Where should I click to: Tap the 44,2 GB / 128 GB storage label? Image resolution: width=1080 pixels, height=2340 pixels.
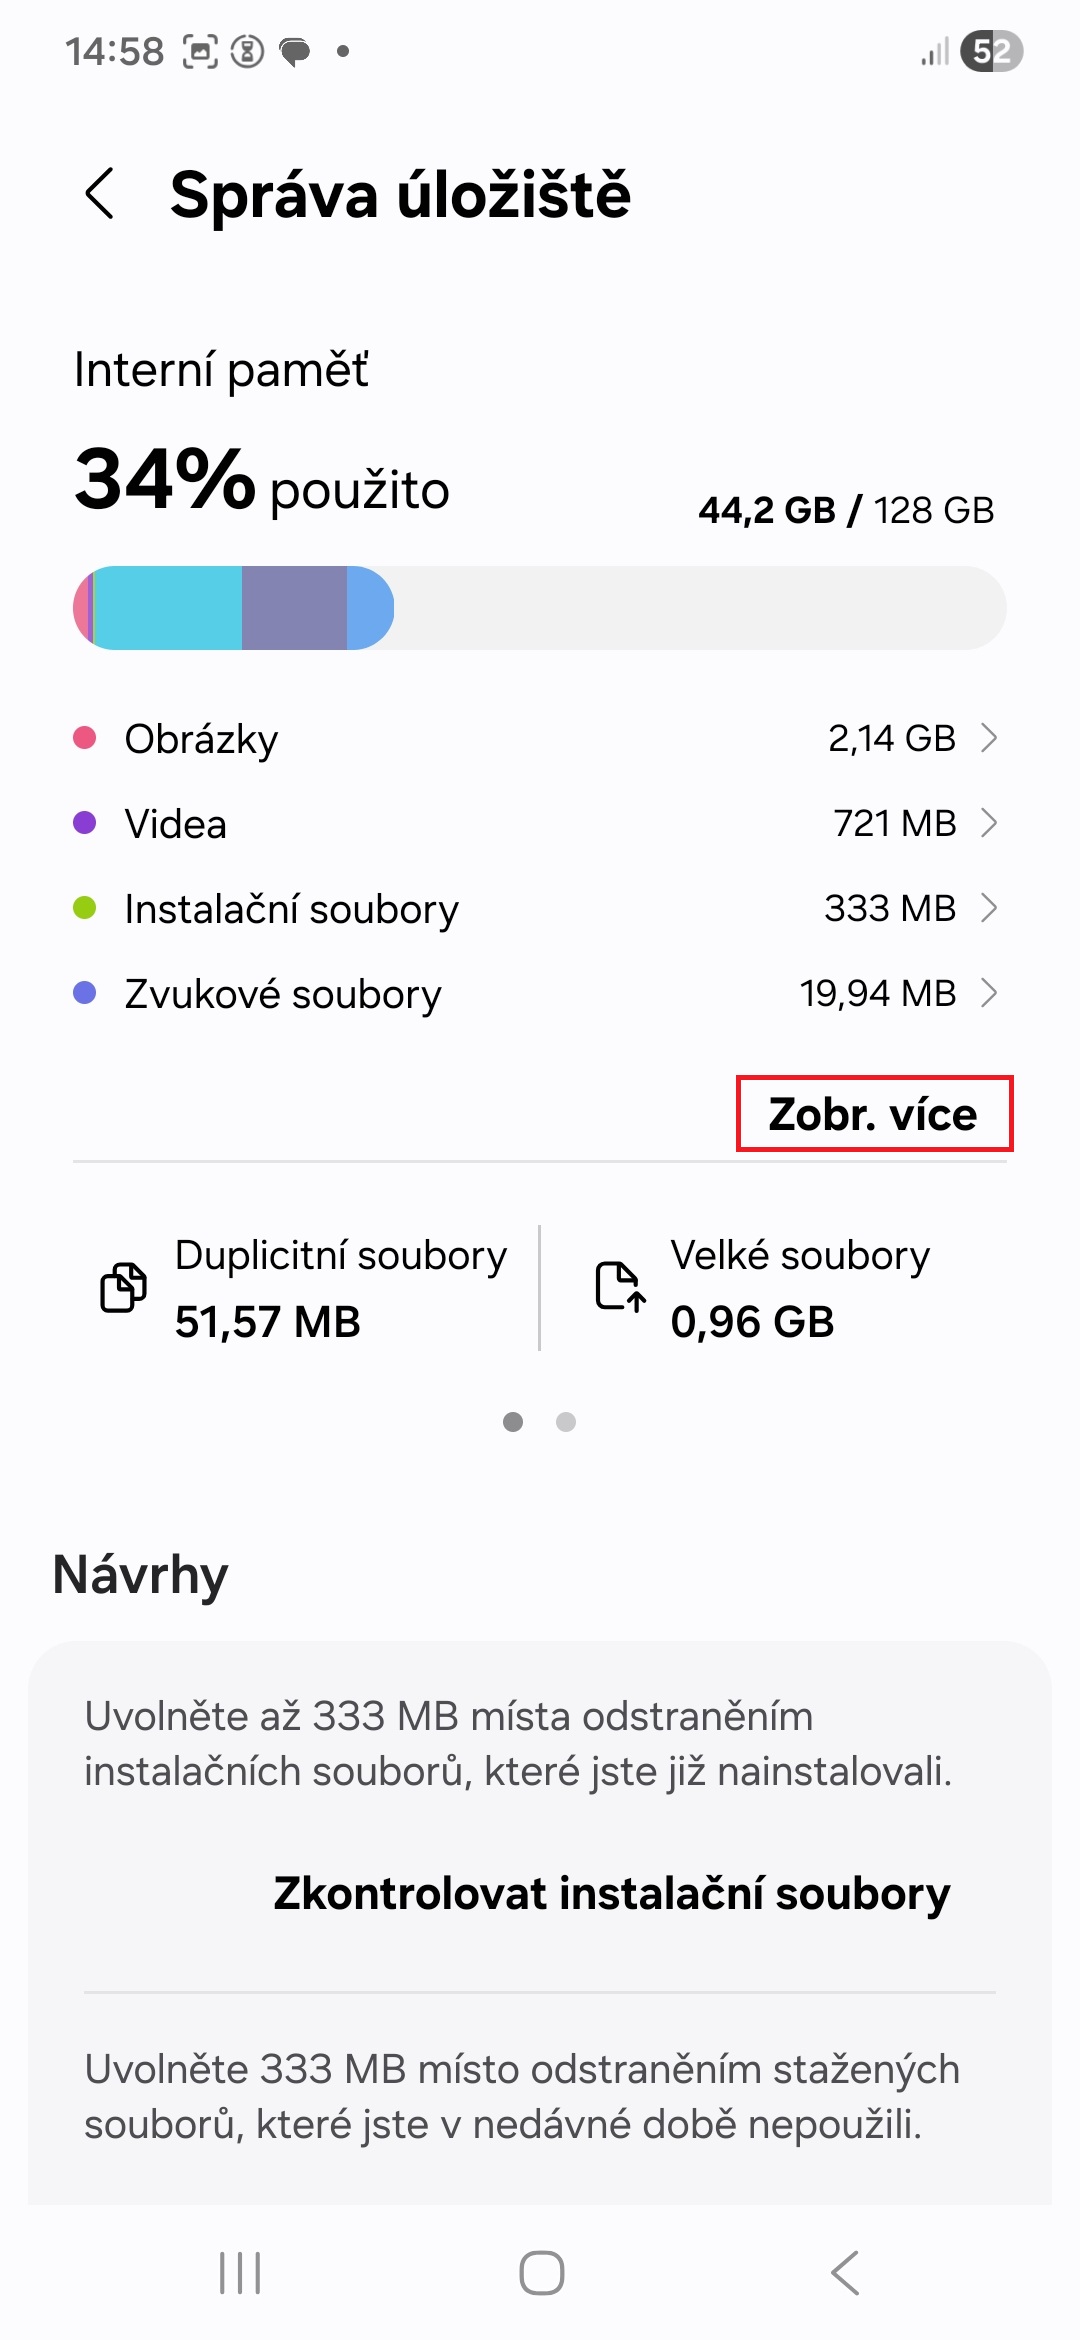coord(845,510)
